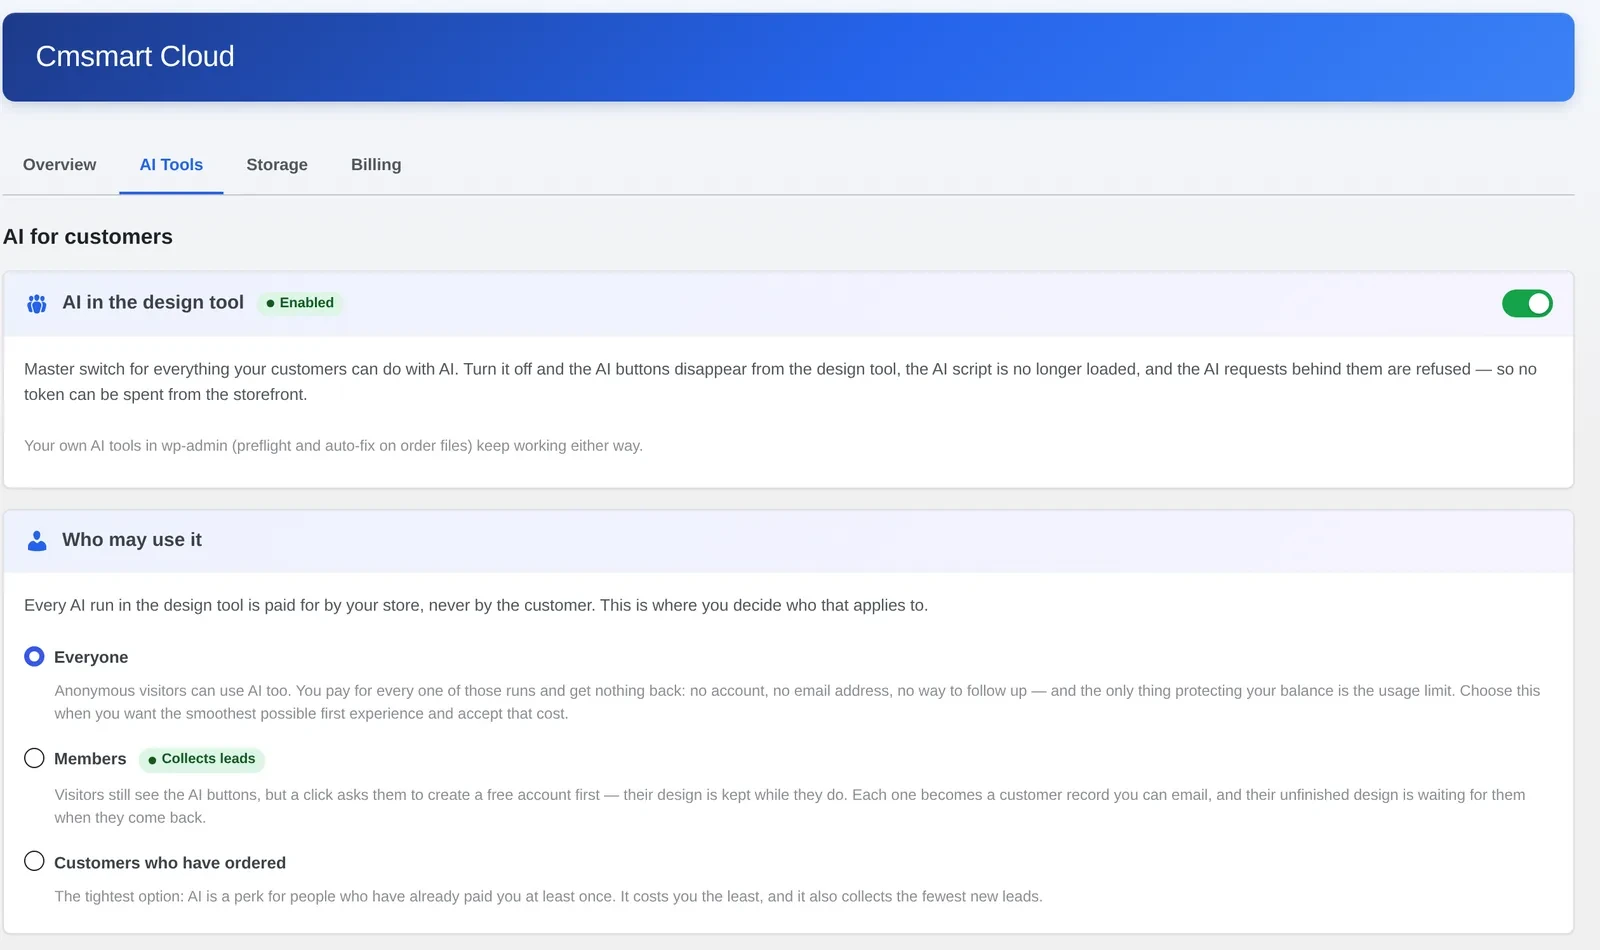The width and height of the screenshot is (1600, 950).
Task: Click the Who may use it heading
Action: point(132,540)
